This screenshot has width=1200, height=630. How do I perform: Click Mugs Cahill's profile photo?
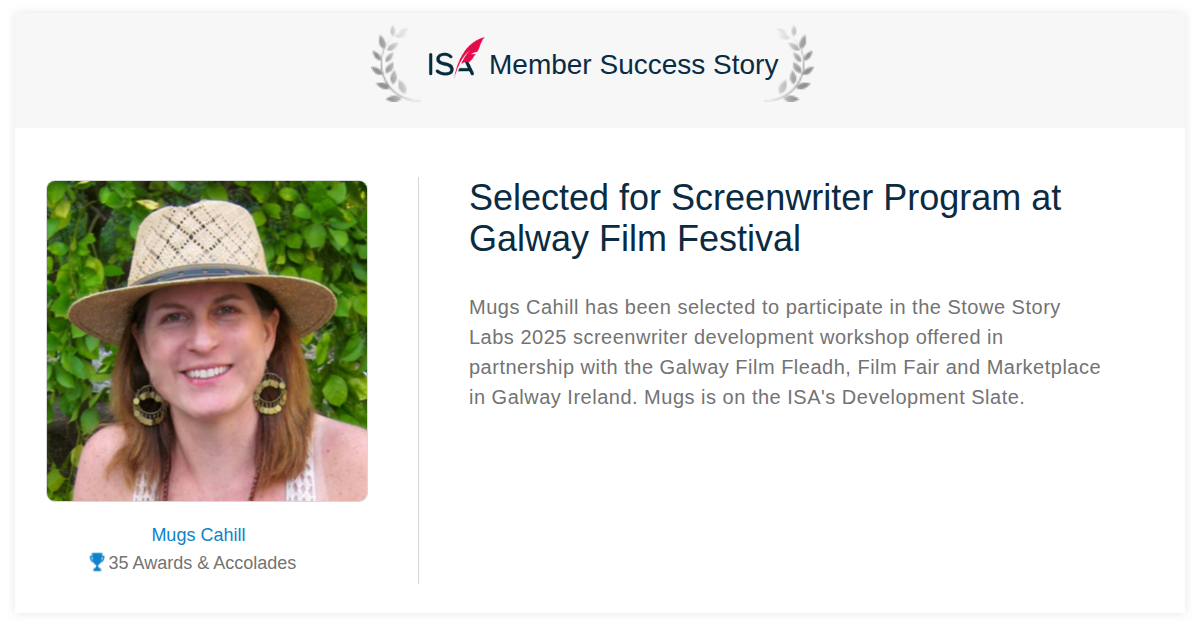[207, 341]
